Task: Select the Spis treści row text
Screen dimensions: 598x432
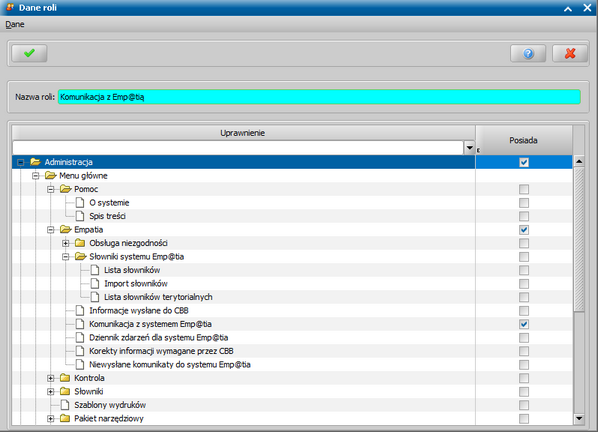Action: (107, 216)
